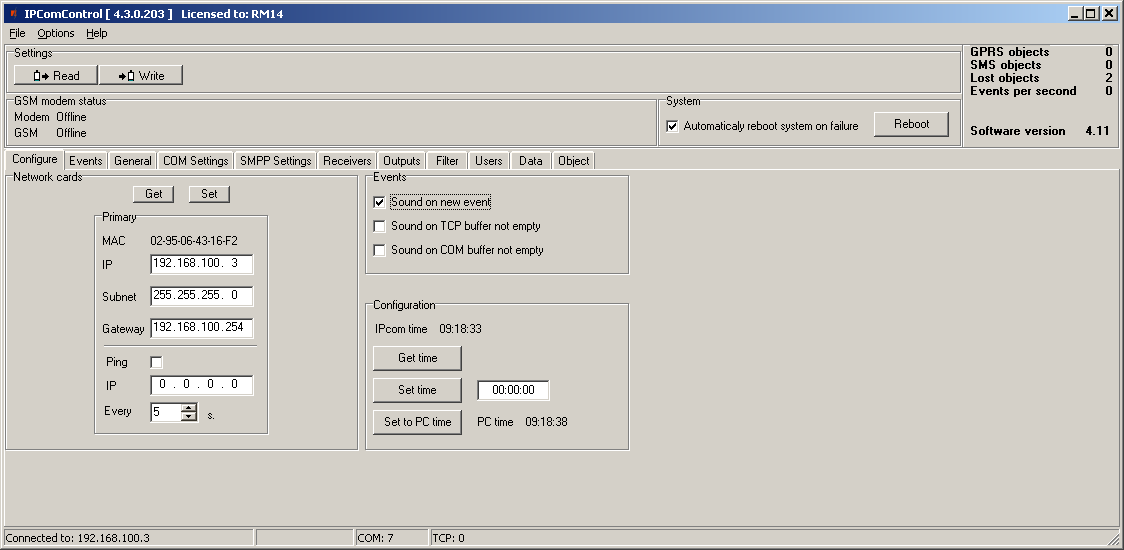Viewport: 1124px width, 550px height.
Task: Click the Gateway address input field
Action: pos(202,328)
